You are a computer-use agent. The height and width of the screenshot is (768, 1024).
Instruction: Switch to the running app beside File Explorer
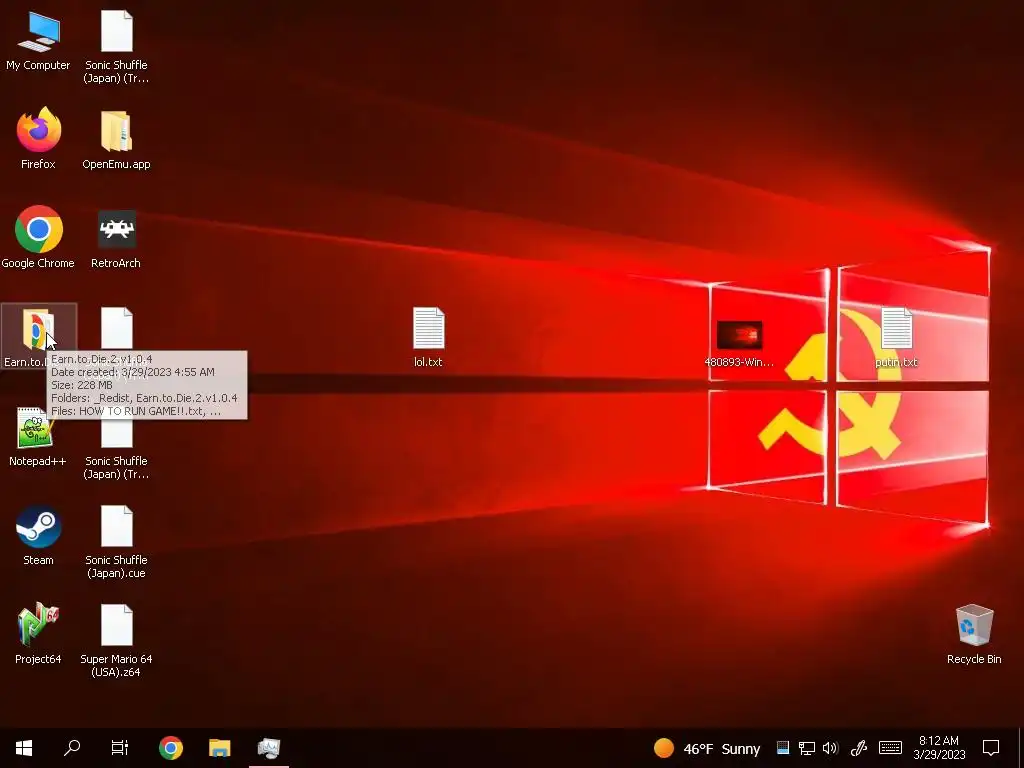click(x=268, y=748)
